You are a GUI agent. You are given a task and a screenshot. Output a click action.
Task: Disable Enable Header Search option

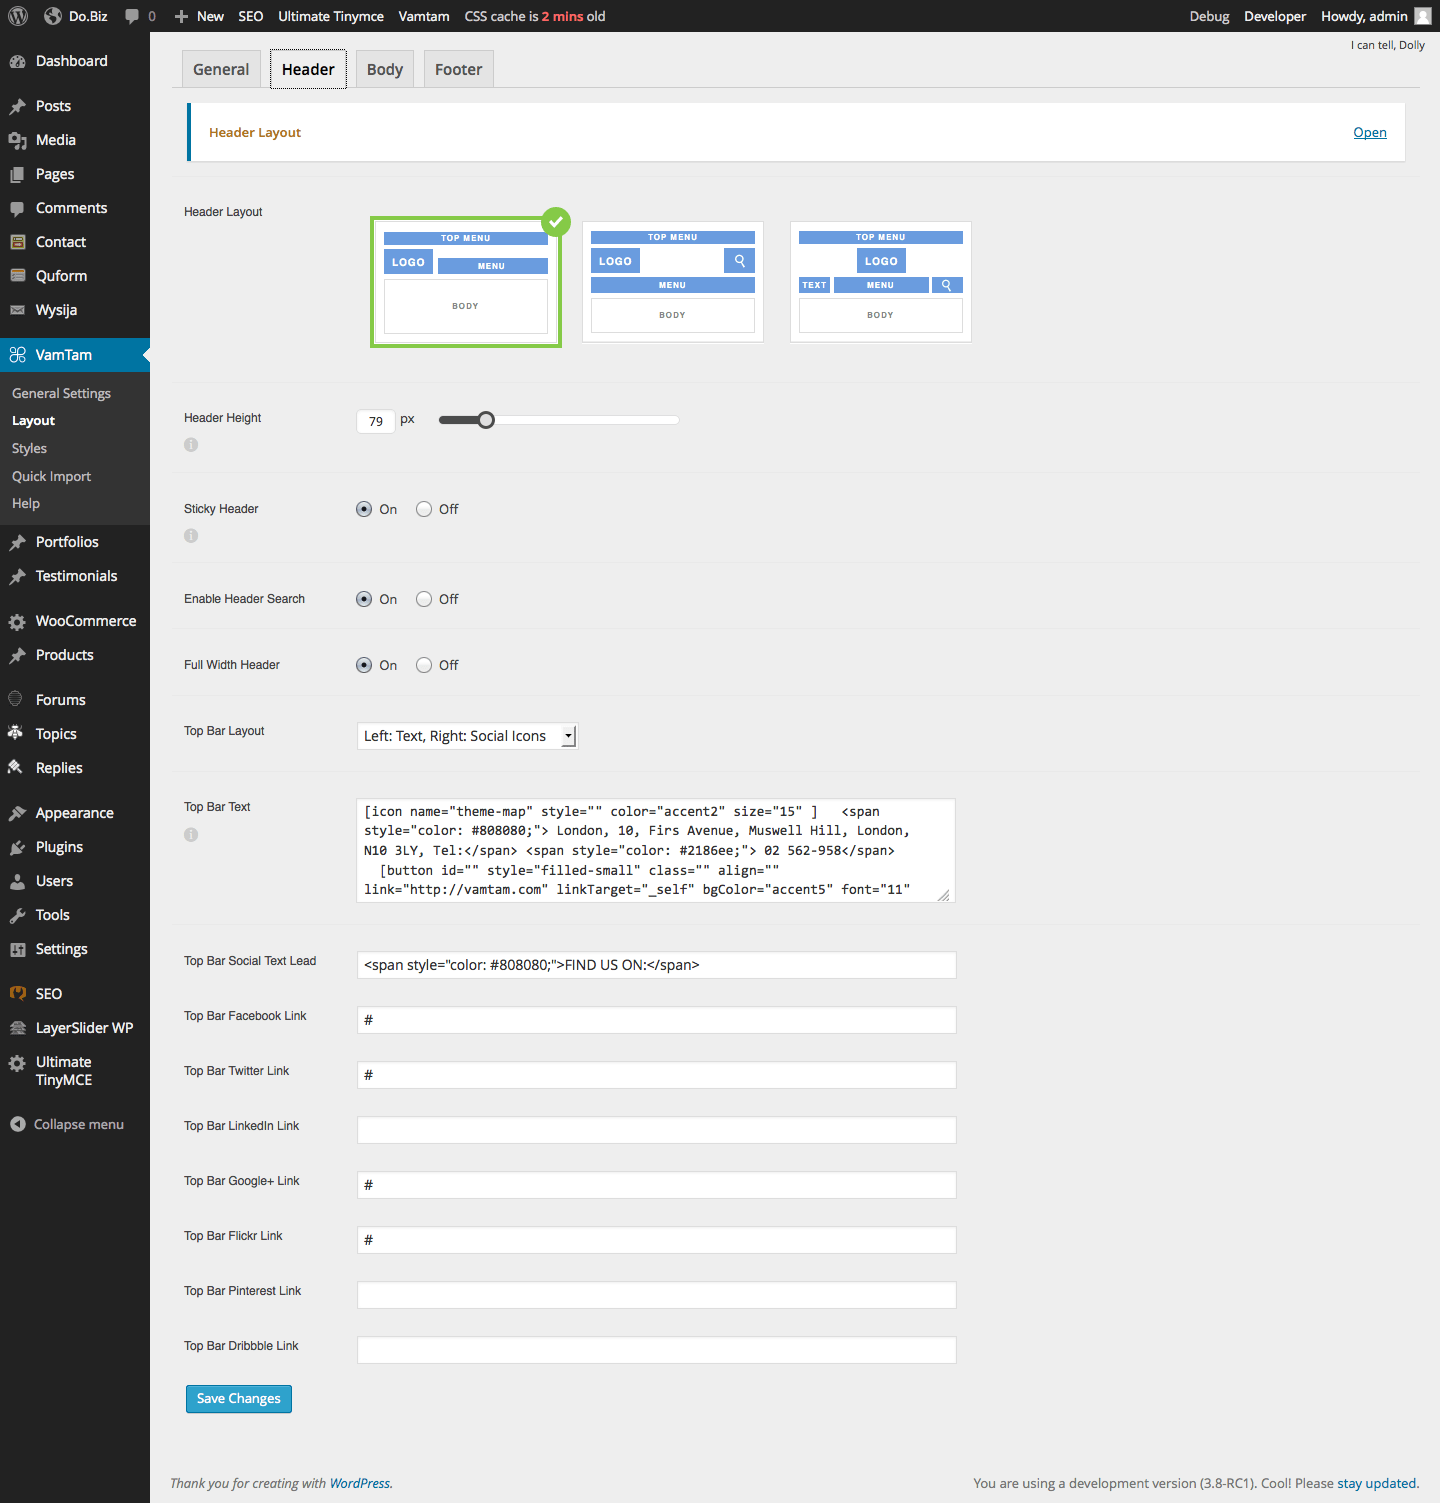(x=424, y=599)
